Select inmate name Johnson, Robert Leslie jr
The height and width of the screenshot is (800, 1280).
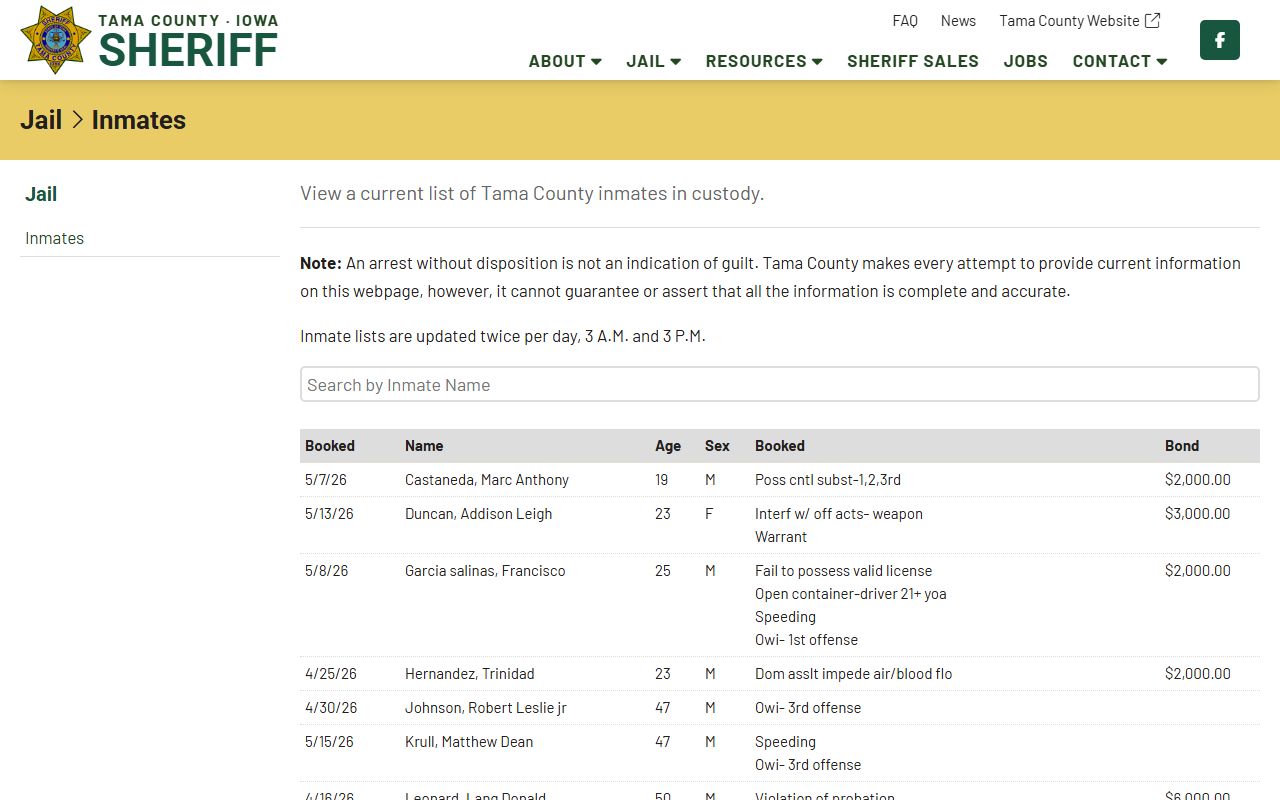point(486,708)
